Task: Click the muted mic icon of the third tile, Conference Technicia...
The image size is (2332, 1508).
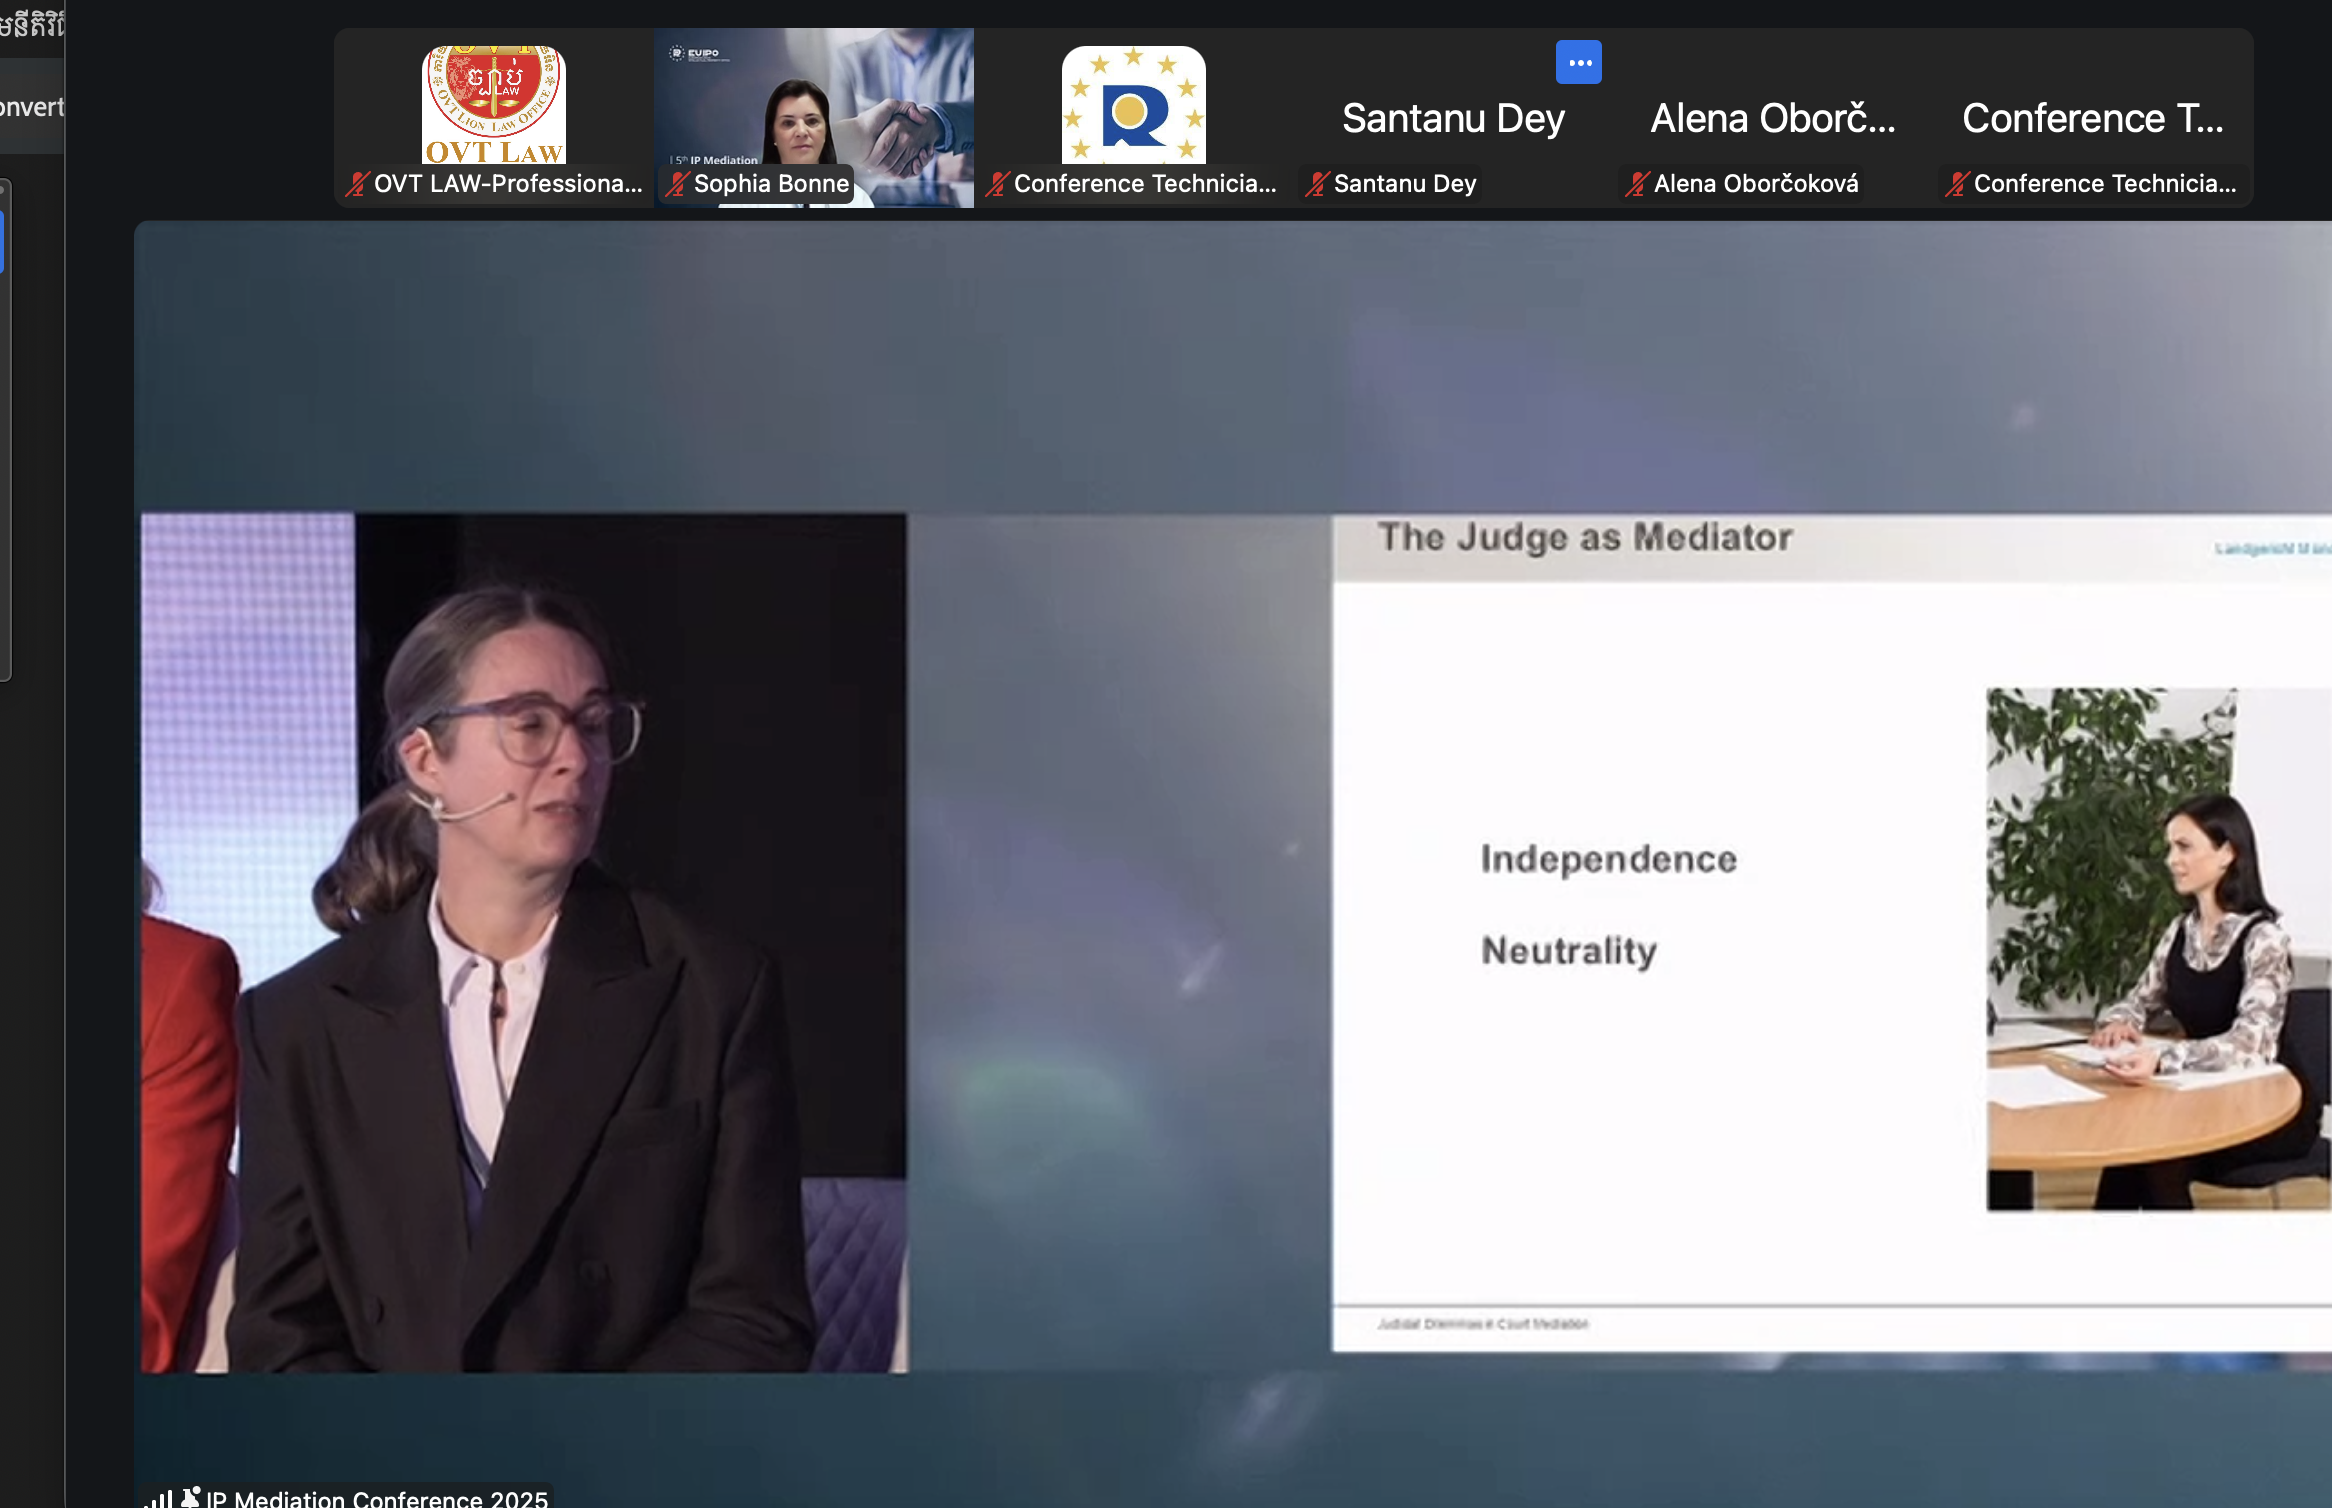Action: point(997,184)
